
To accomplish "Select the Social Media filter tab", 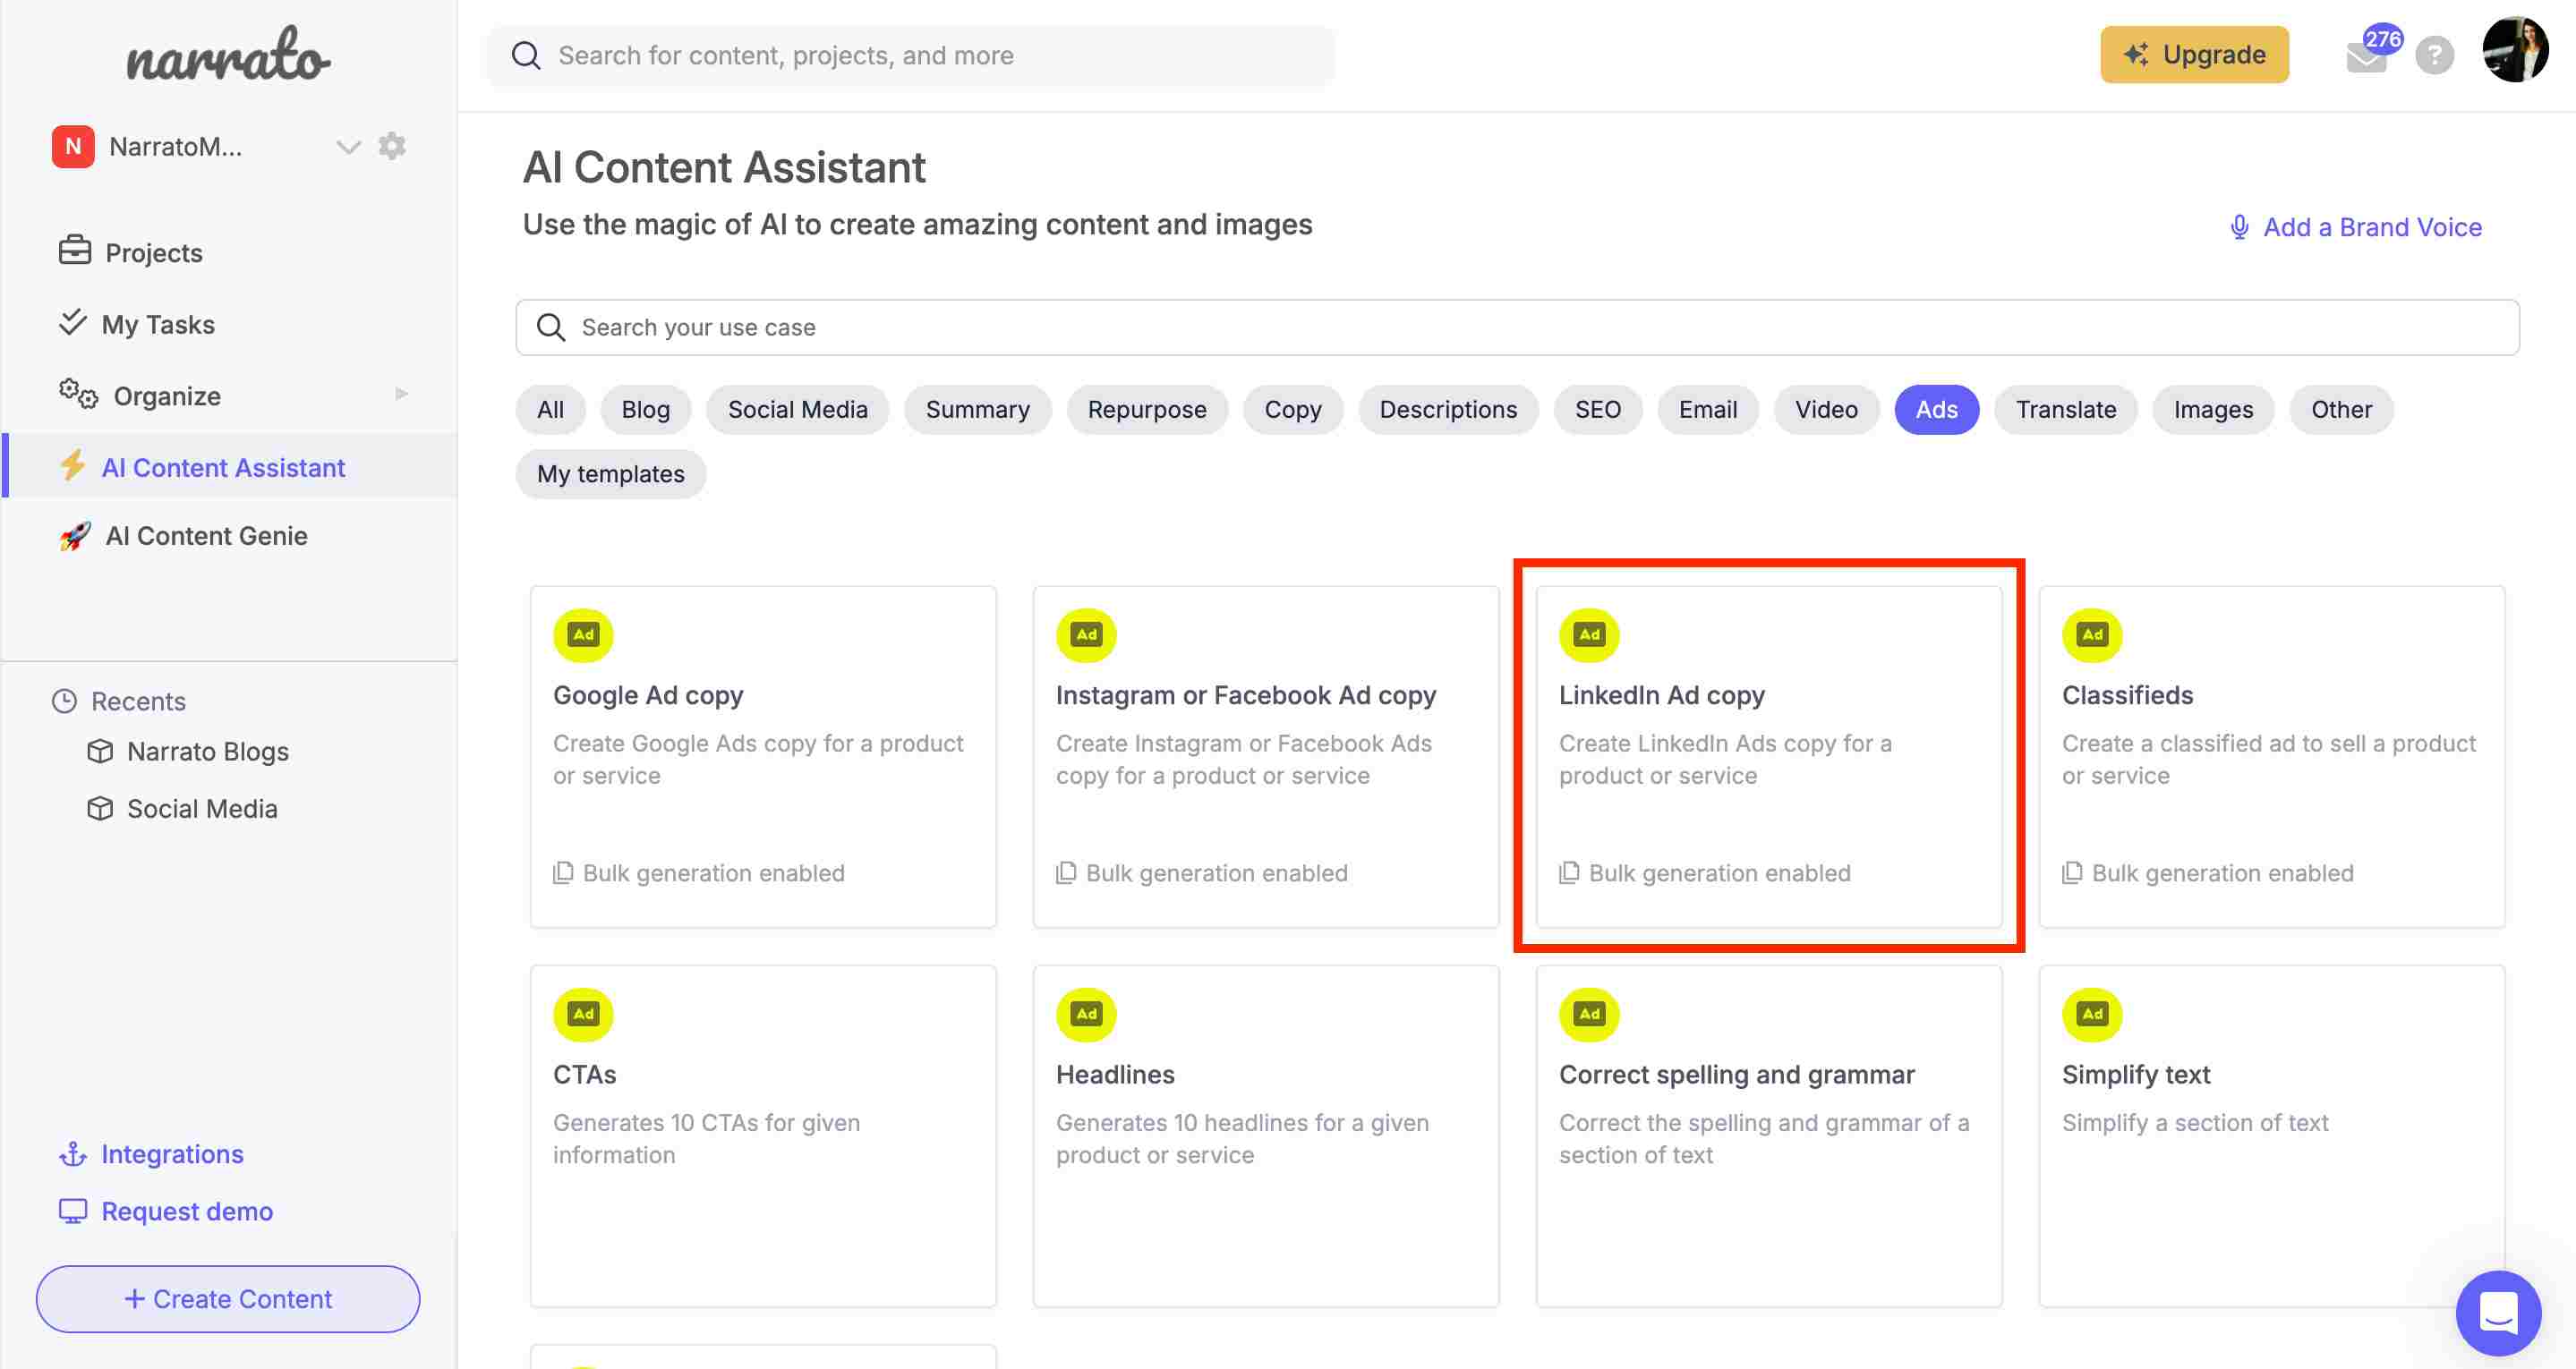I will 797,409.
